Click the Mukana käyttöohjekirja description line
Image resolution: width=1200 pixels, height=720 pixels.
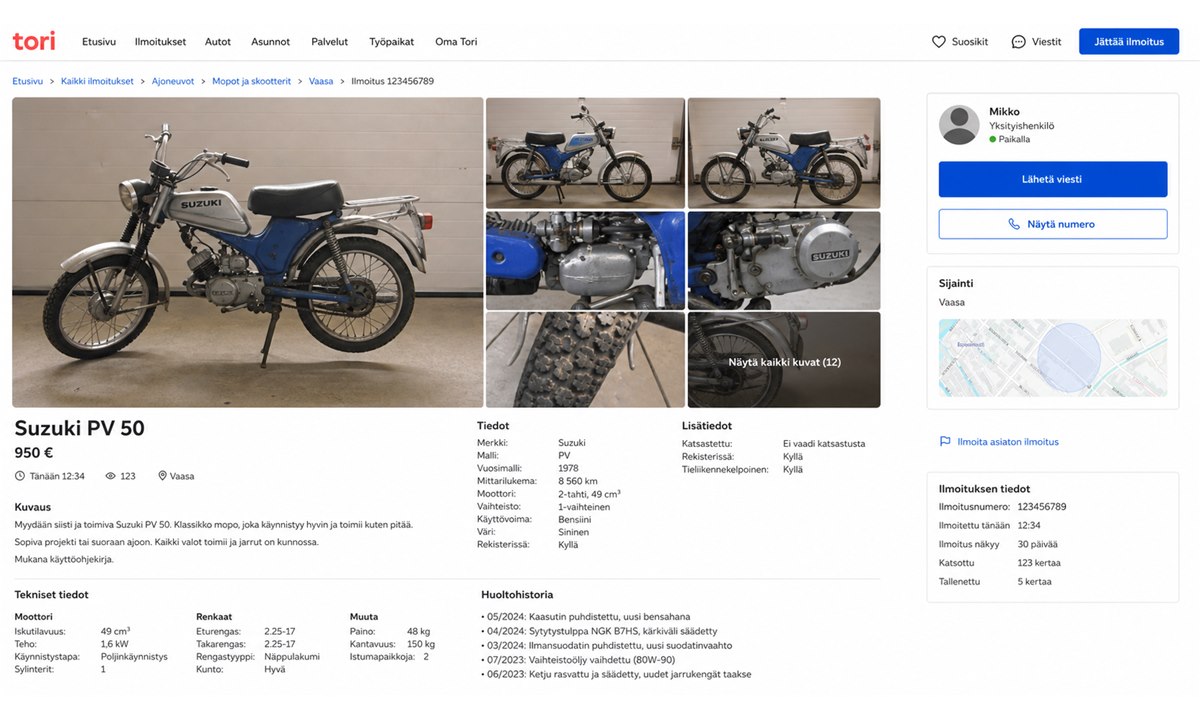[x=64, y=559]
